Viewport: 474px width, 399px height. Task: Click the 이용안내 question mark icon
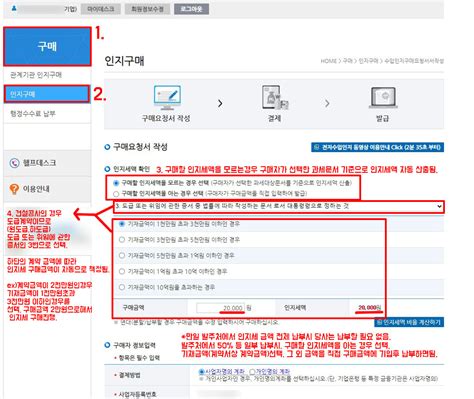click(14, 189)
